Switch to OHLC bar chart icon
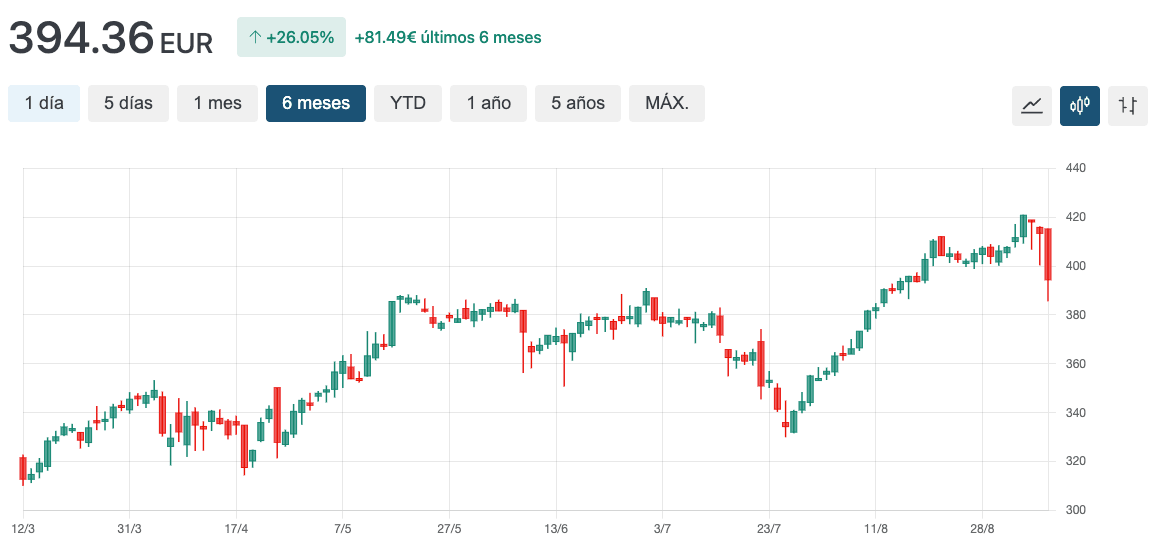Image resolution: width=1154 pixels, height=542 pixels. click(1128, 105)
